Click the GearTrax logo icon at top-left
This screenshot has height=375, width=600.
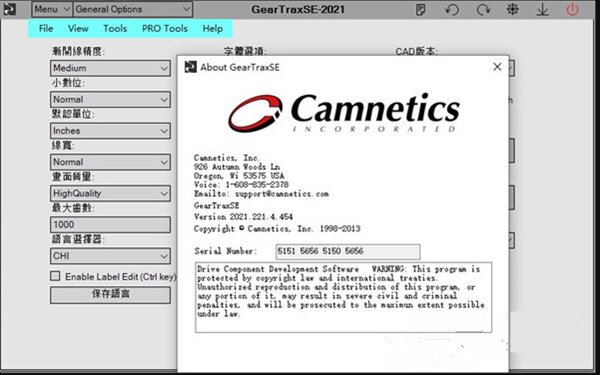pos(10,9)
